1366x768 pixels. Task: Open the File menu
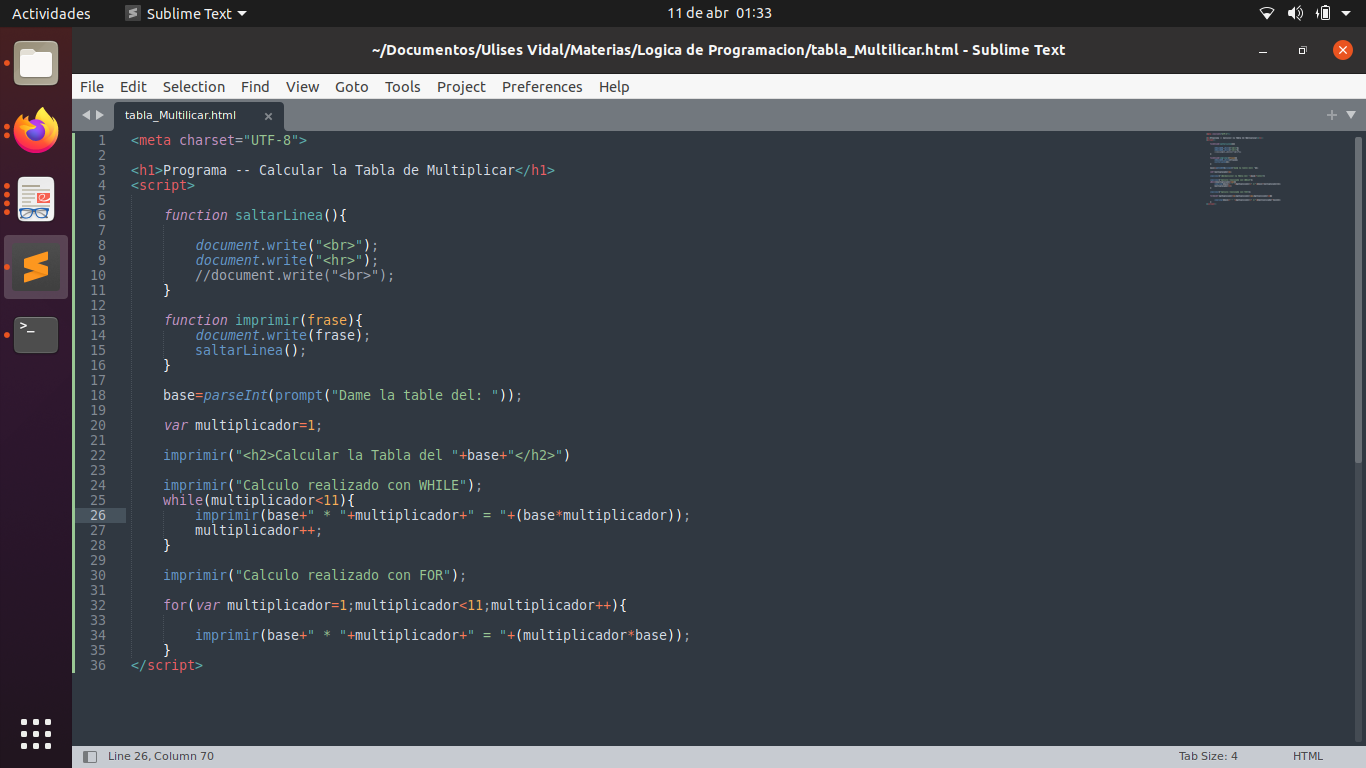[92, 87]
